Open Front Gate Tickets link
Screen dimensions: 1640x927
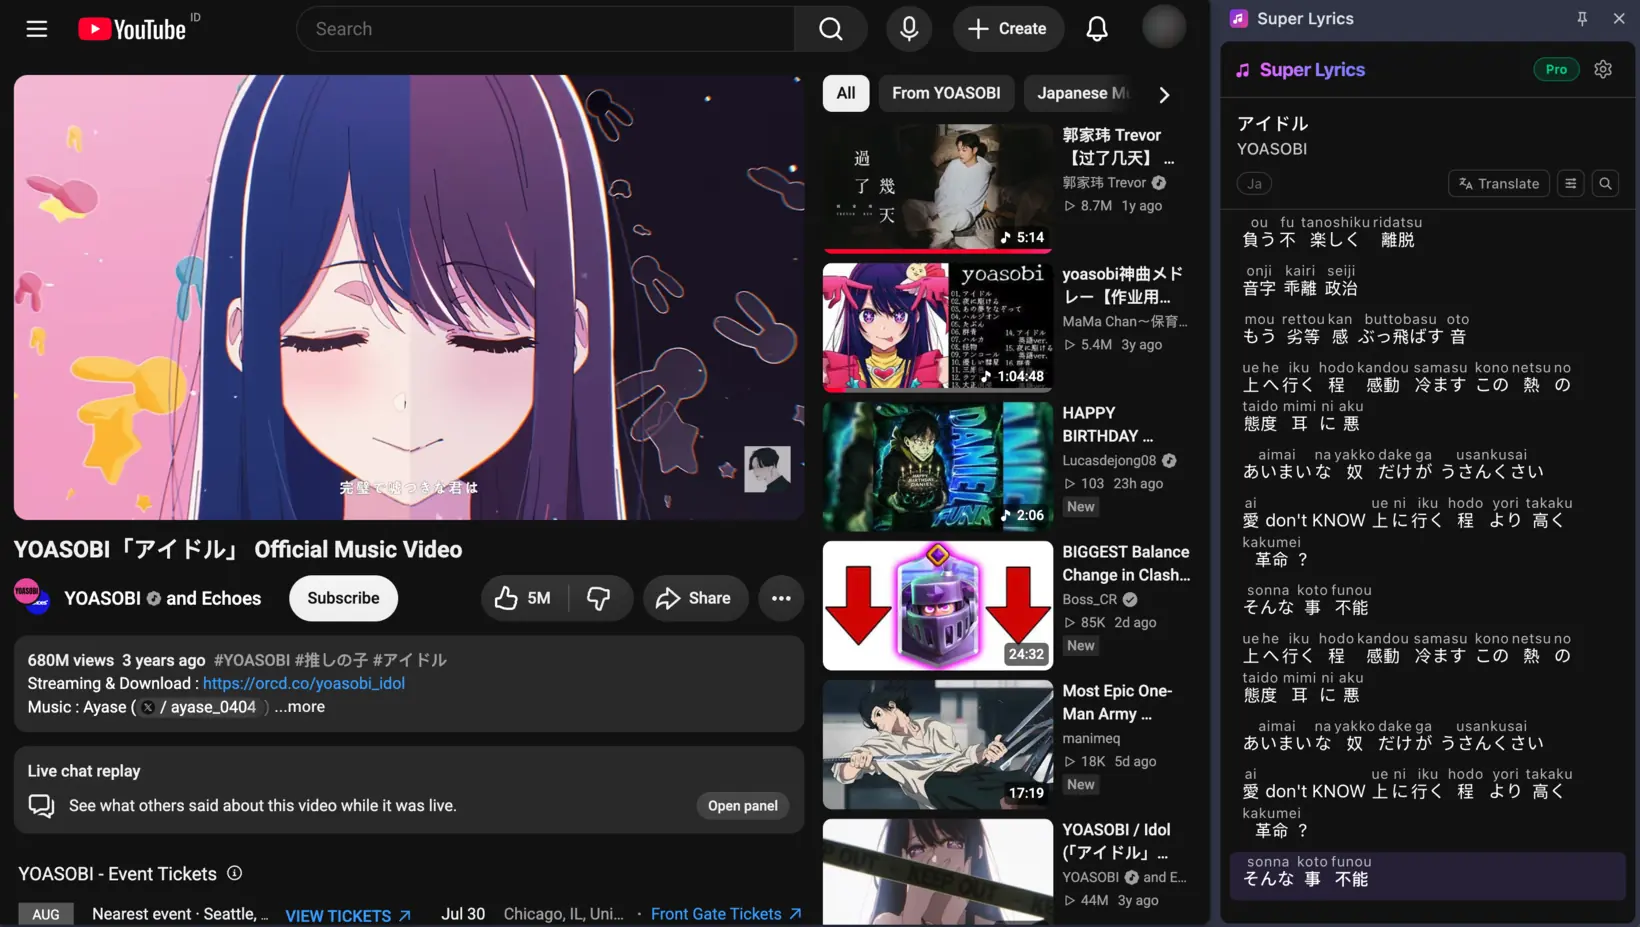[x=726, y=914]
